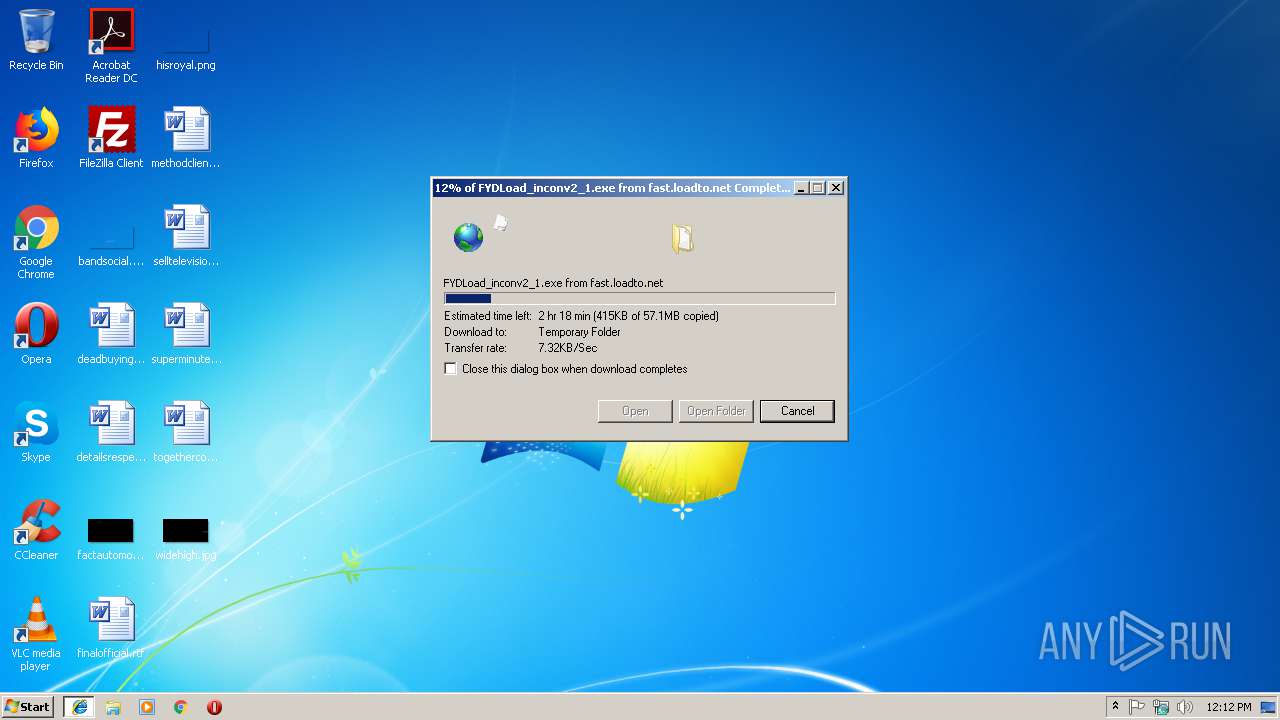Select the togetherco... Word document
This screenshot has width=1280, height=720.
click(186, 432)
